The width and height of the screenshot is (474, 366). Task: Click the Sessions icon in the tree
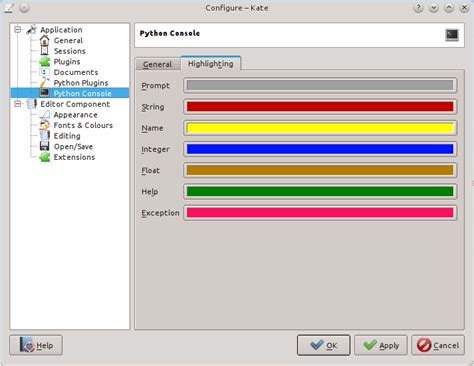44,51
